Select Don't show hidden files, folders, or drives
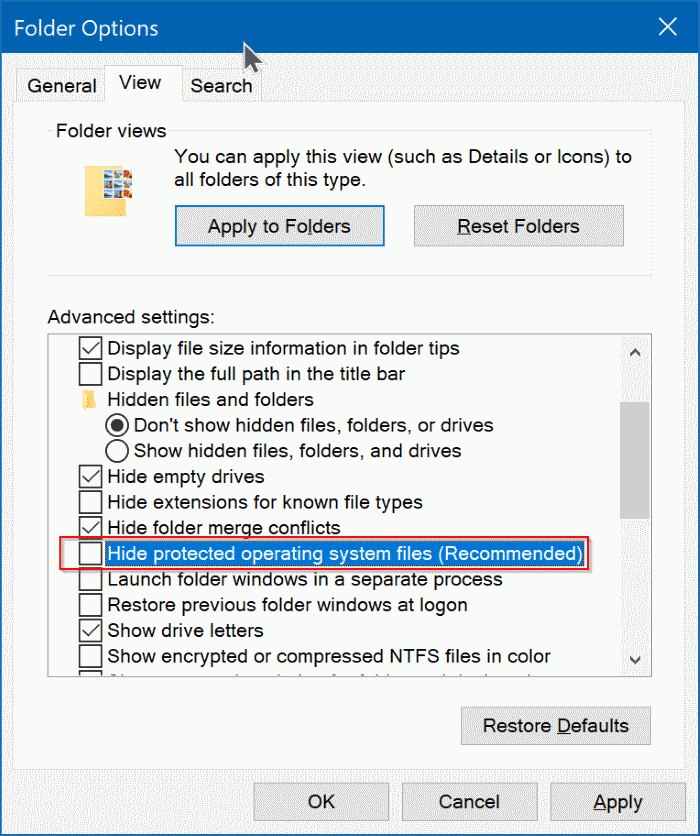The width and height of the screenshot is (700, 836). pyautogui.click(x=117, y=425)
